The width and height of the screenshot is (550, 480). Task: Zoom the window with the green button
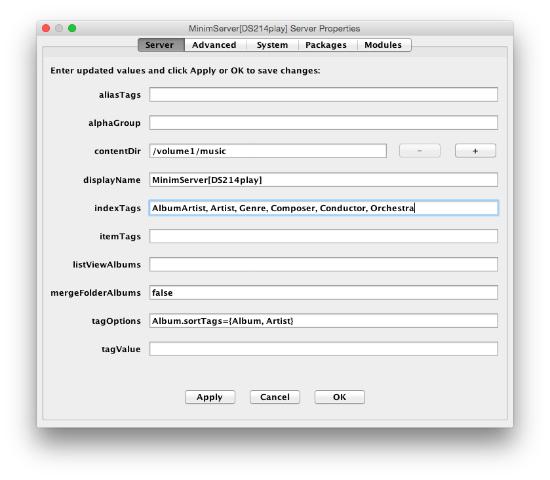[x=72, y=28]
